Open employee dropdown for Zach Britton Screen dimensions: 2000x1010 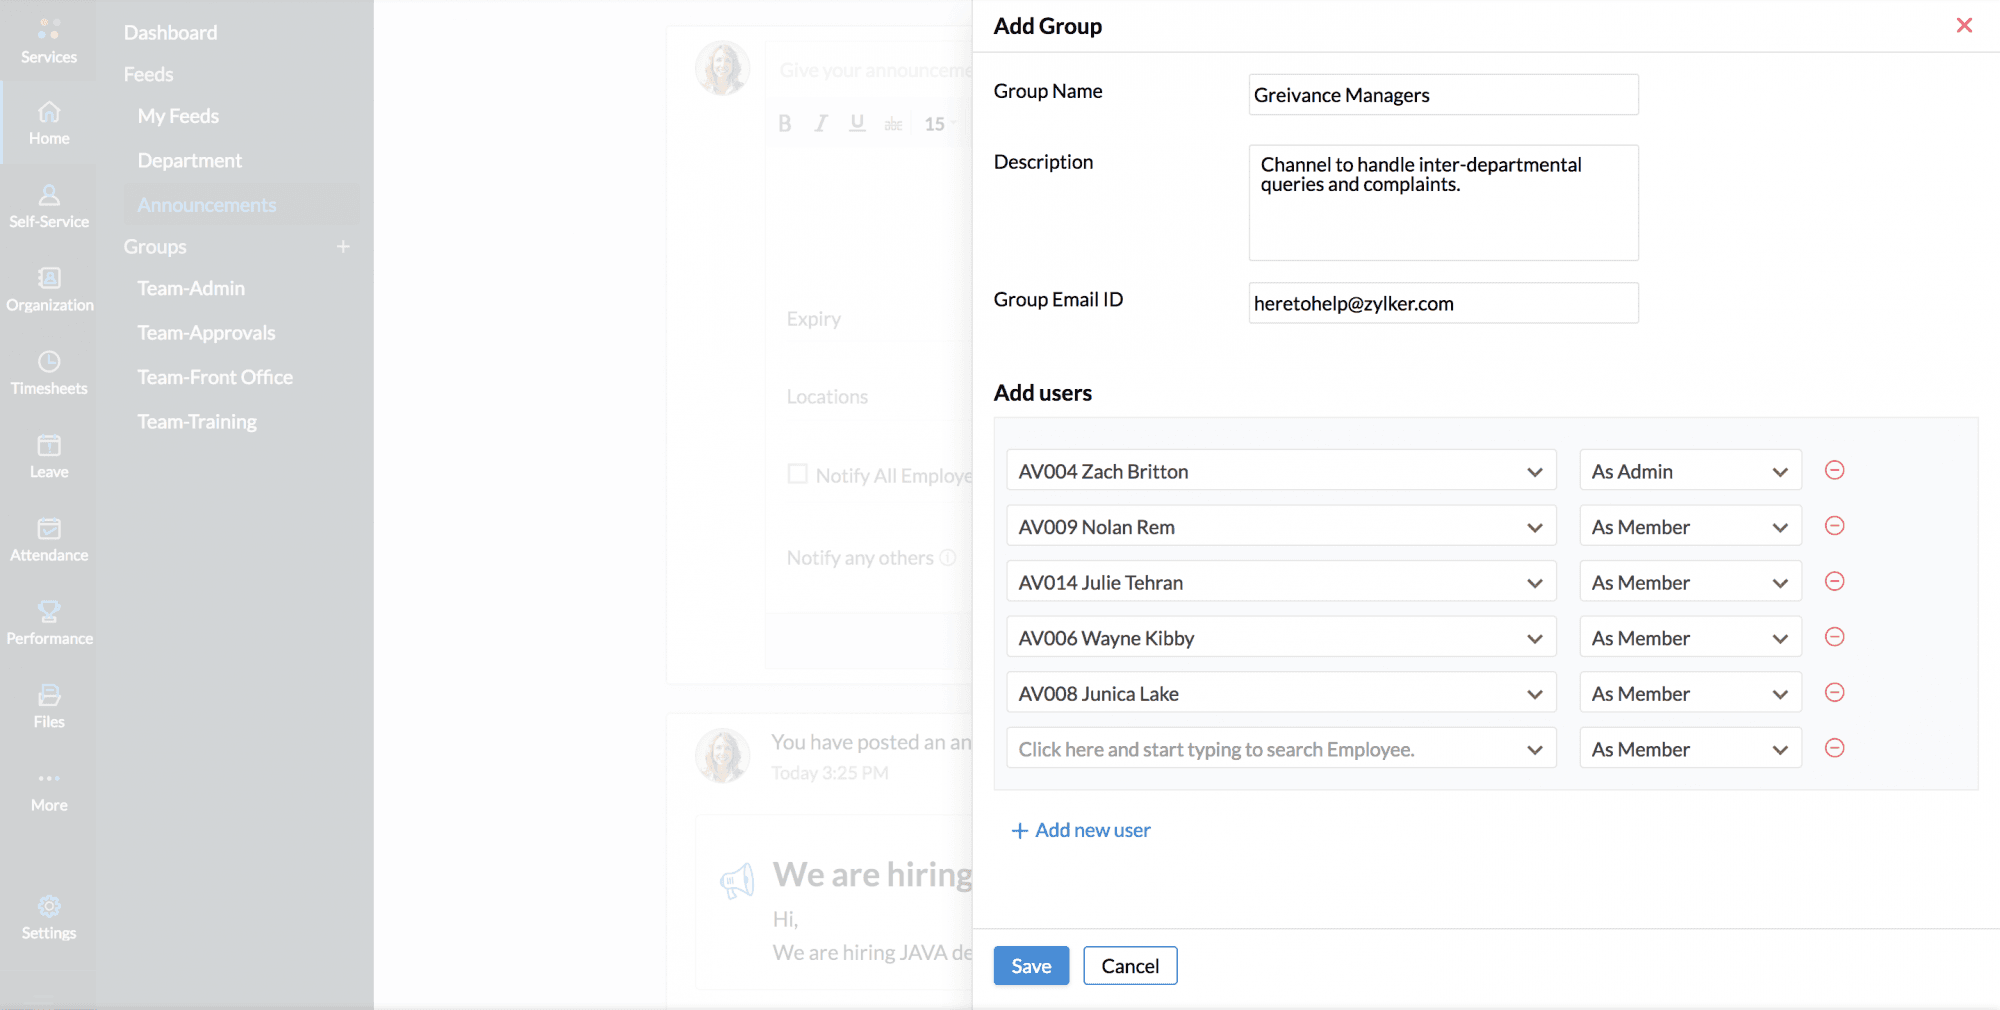point(1281,470)
